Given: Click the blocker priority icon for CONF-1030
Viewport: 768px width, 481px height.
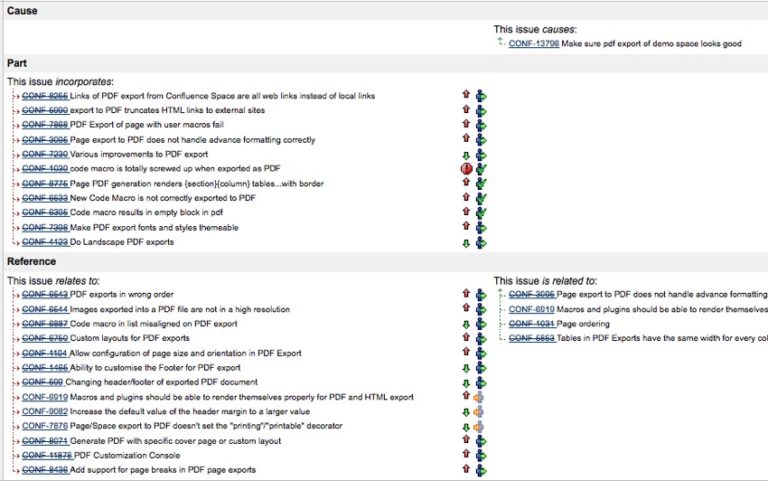Looking at the screenshot, I should pyautogui.click(x=466, y=169).
